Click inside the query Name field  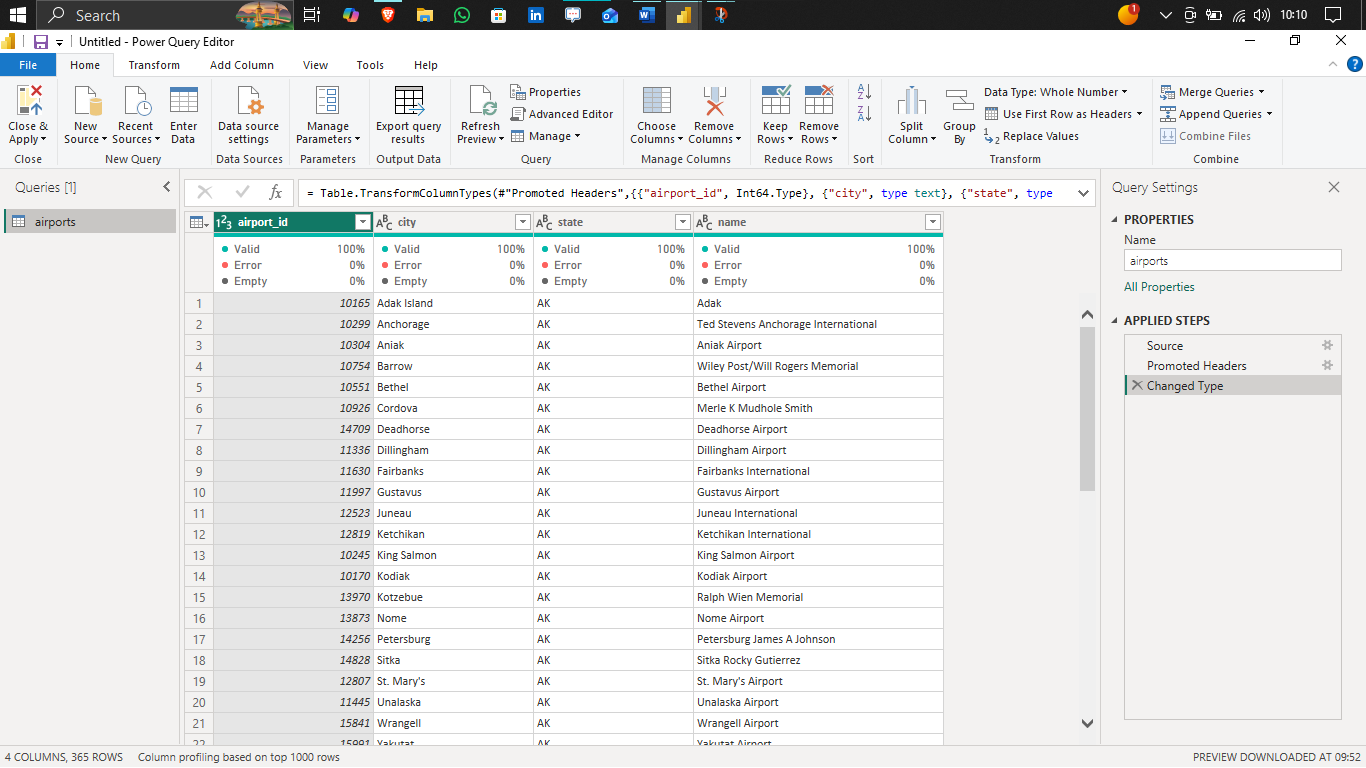pyautogui.click(x=1232, y=260)
